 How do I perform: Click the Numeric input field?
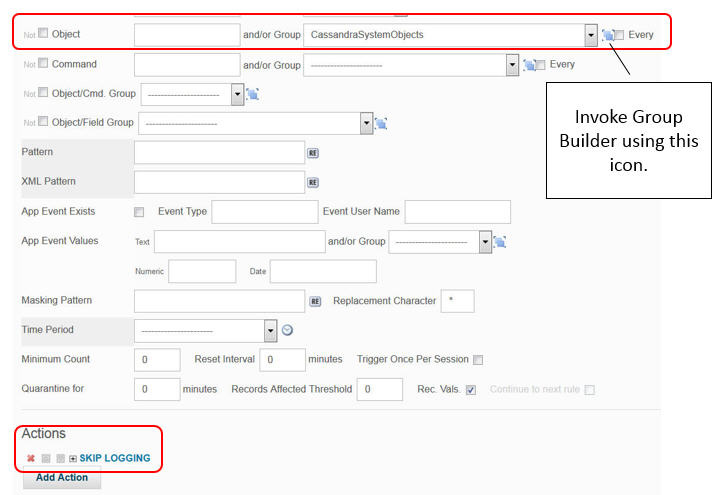coord(203,271)
